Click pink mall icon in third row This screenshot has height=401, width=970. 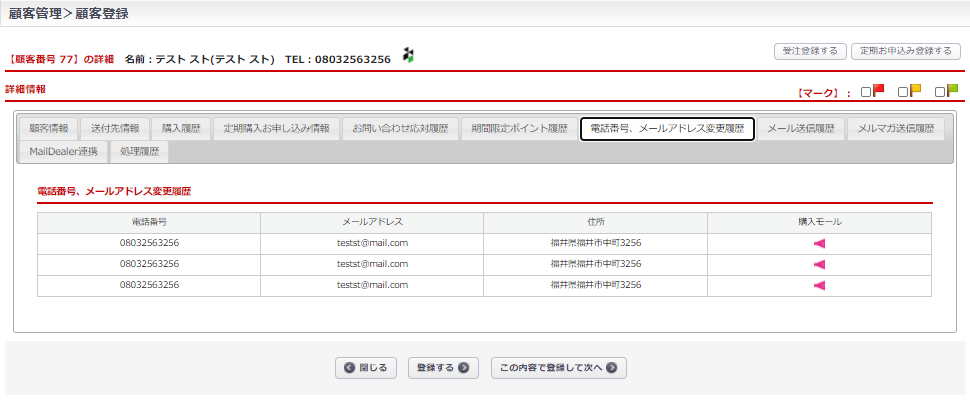point(820,286)
